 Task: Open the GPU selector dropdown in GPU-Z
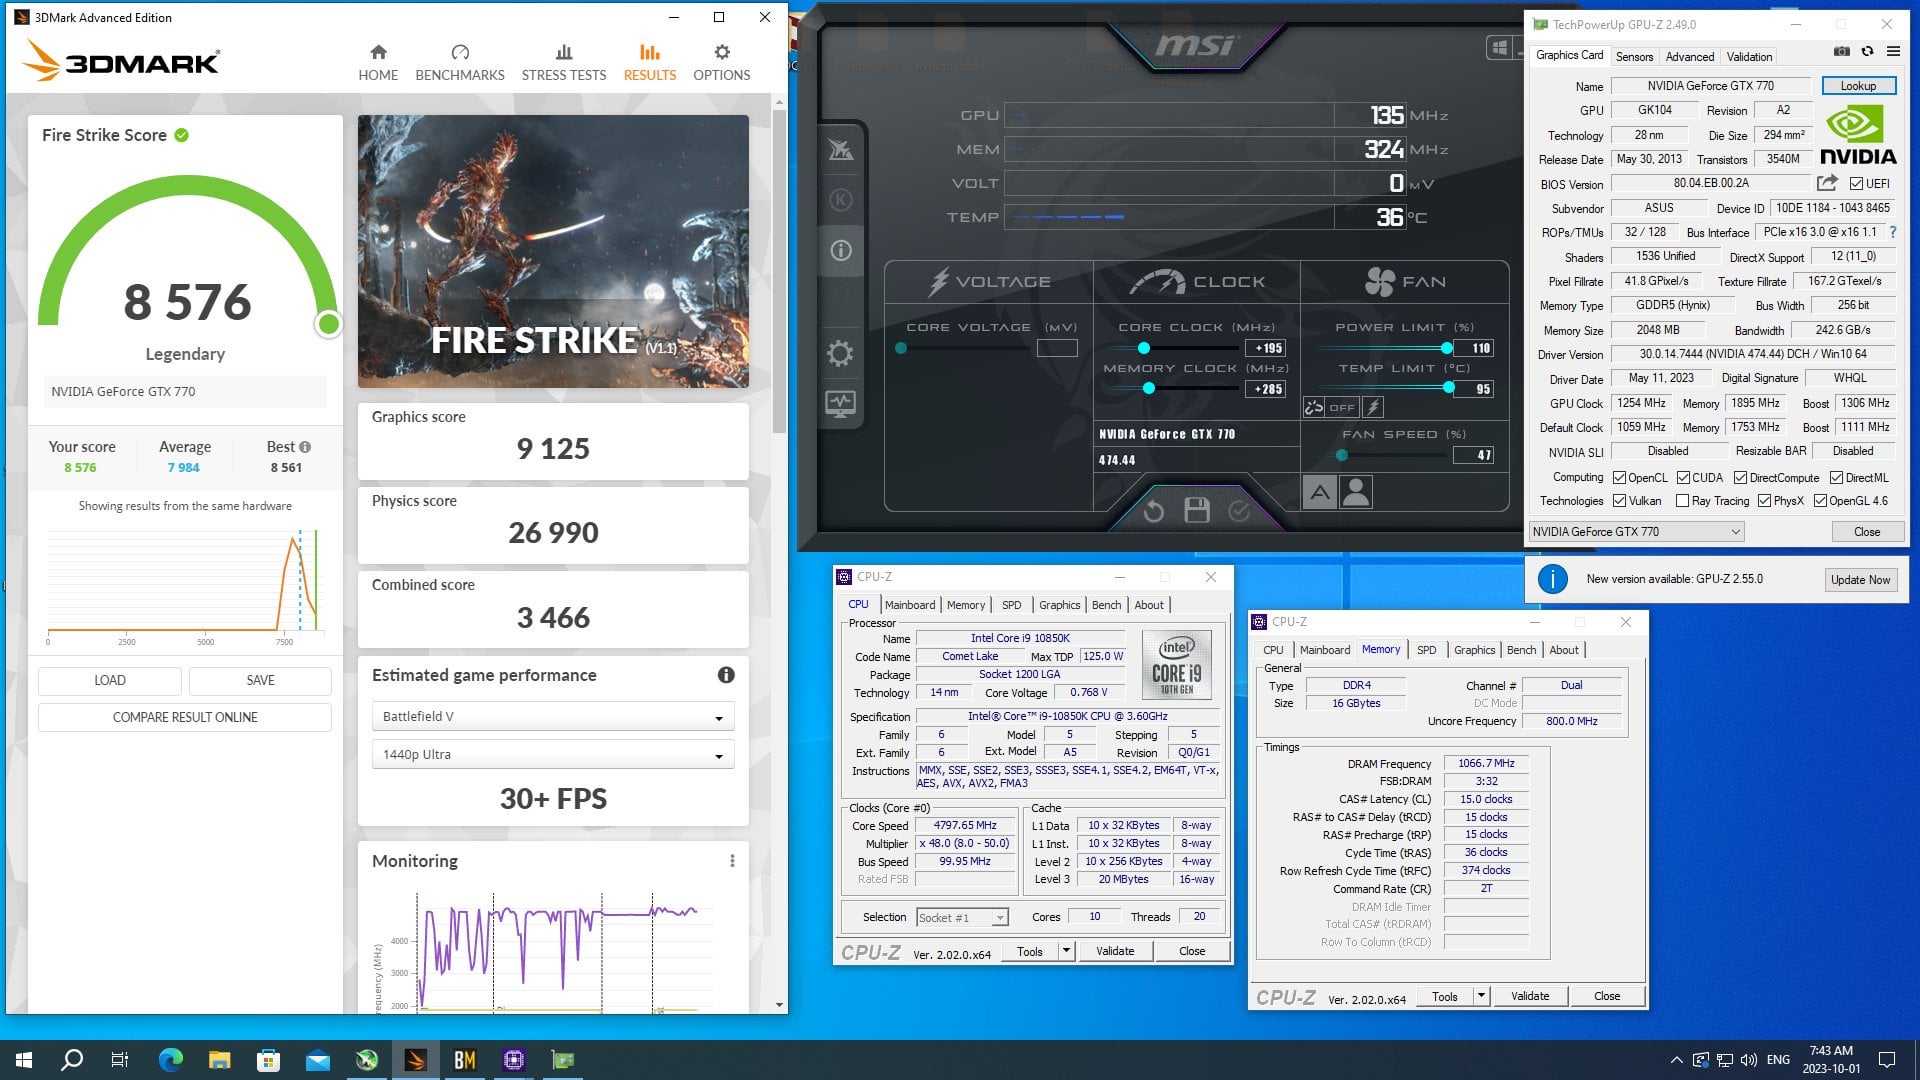(1637, 532)
